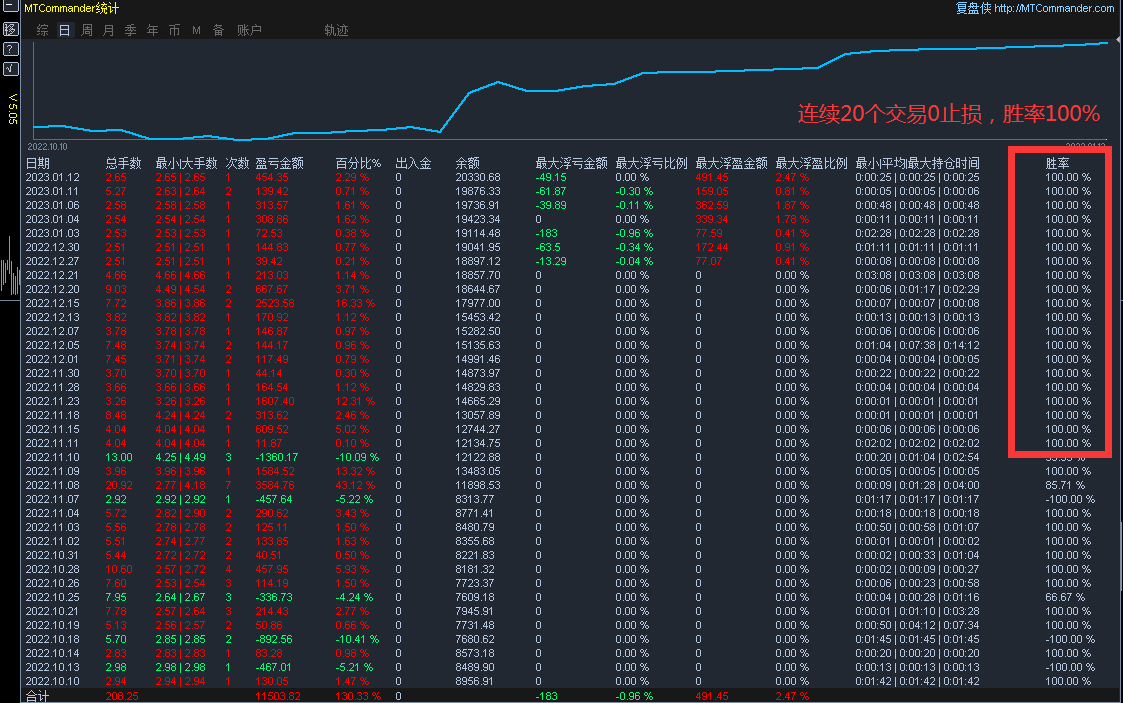The height and width of the screenshot is (703, 1123).
Task: Open help with the question mark icon
Action: [x=11, y=49]
